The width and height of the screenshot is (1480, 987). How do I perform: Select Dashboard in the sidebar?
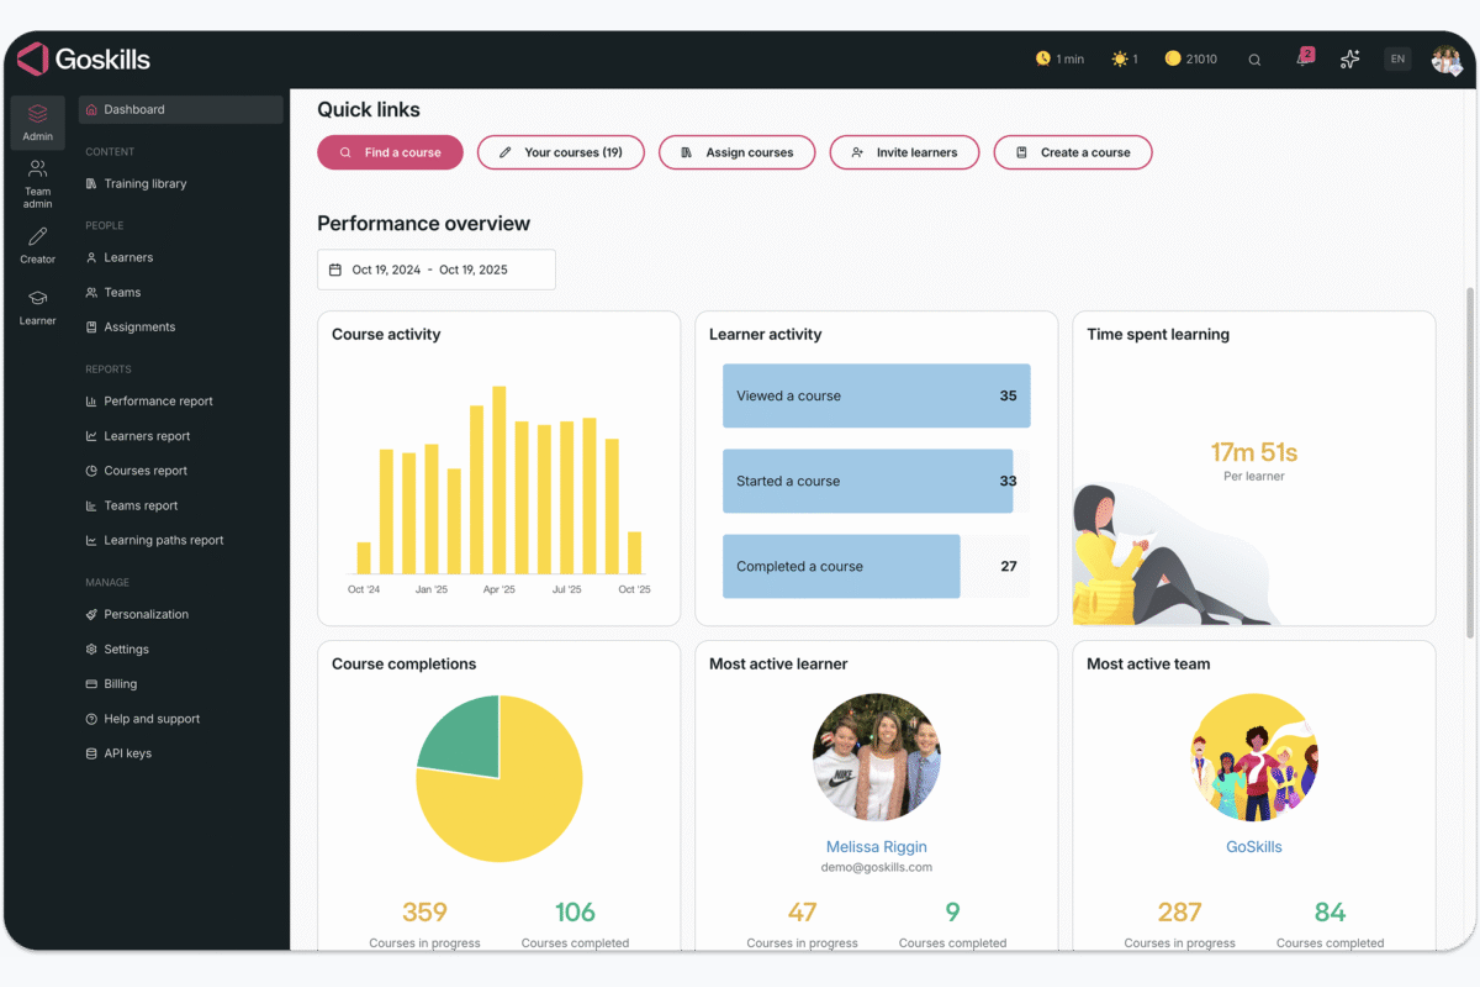click(x=135, y=109)
